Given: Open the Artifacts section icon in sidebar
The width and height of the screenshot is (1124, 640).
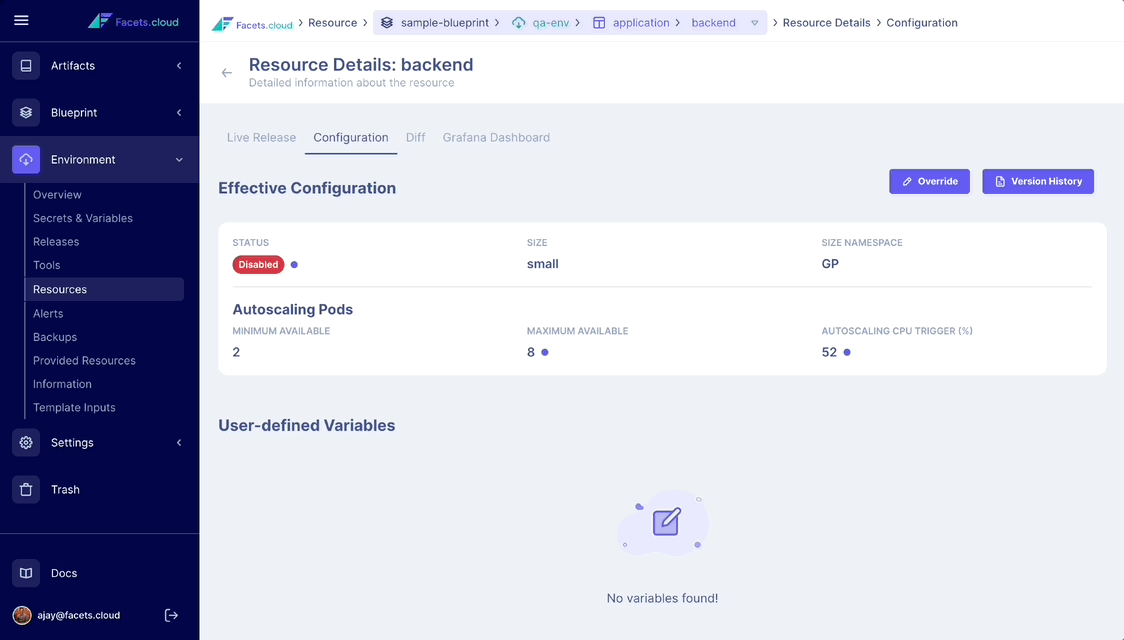Looking at the screenshot, I should coord(25,65).
